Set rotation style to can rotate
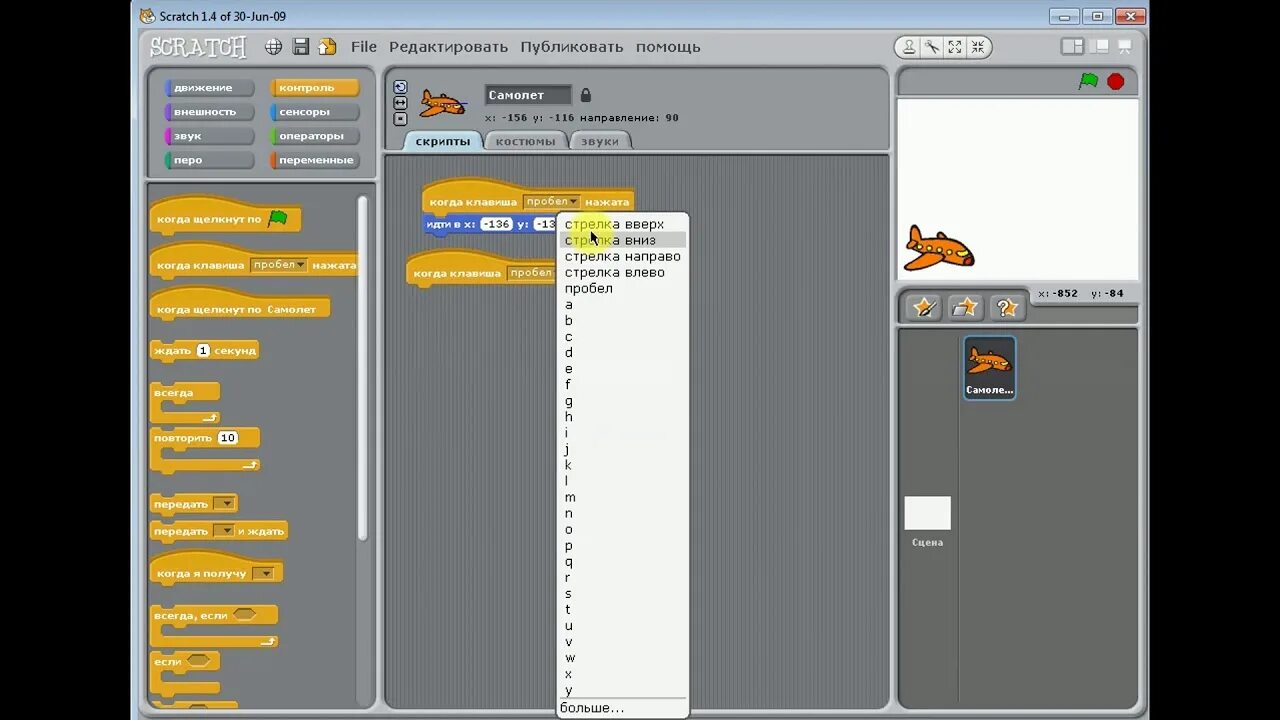 coord(400,87)
